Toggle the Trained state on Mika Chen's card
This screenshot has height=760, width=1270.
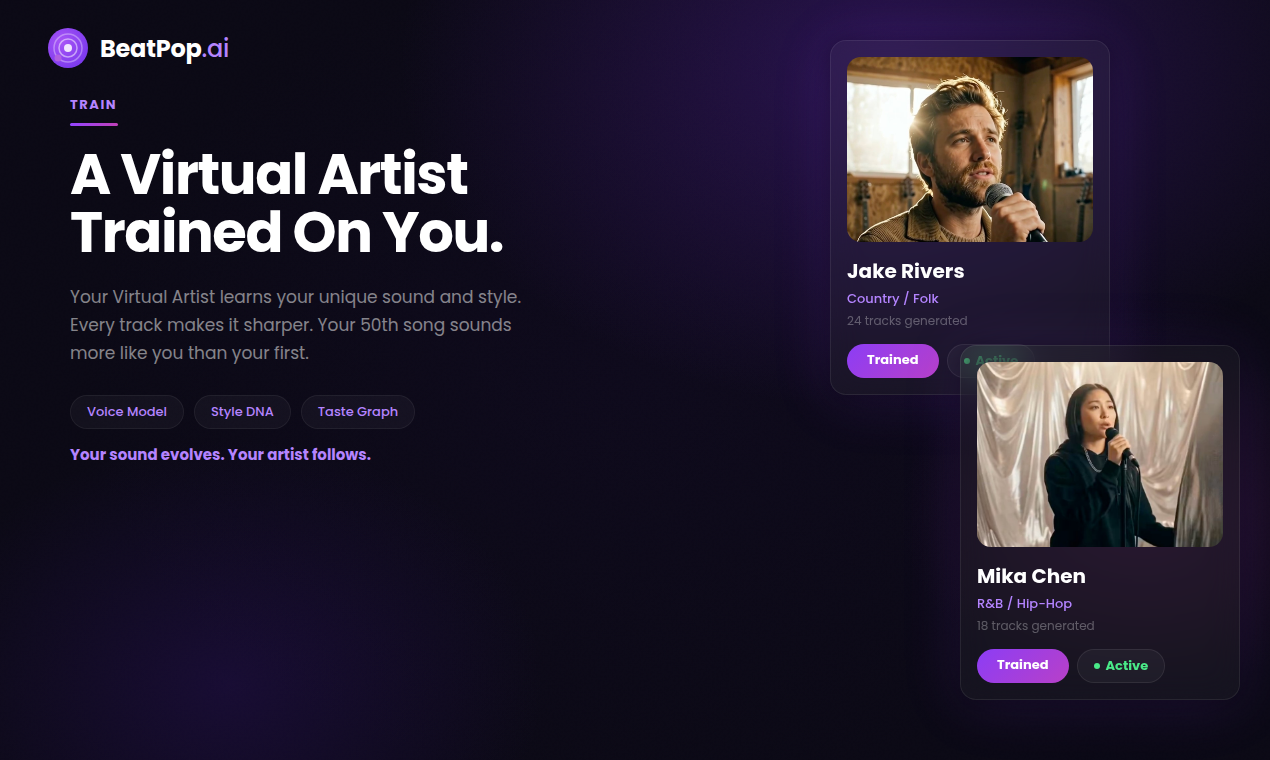[x=1022, y=665]
